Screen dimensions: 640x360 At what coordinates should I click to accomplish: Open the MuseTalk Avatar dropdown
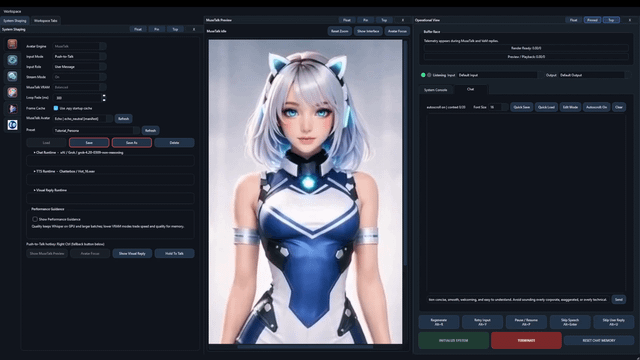click(83, 118)
